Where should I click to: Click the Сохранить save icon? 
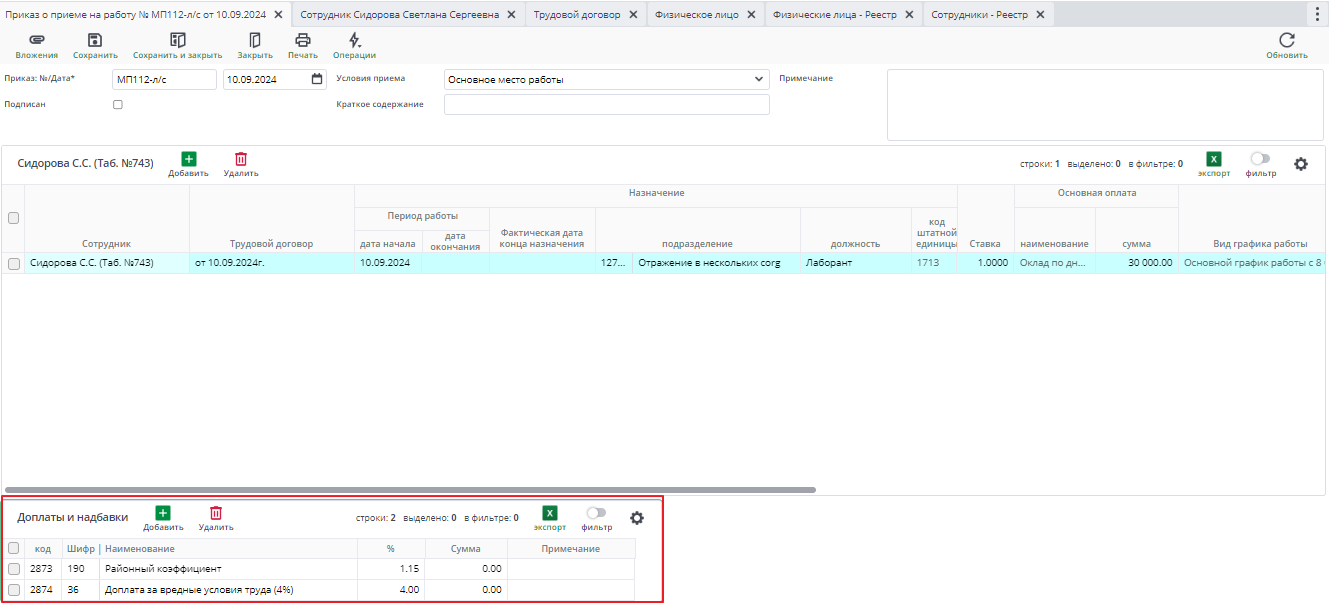point(95,41)
